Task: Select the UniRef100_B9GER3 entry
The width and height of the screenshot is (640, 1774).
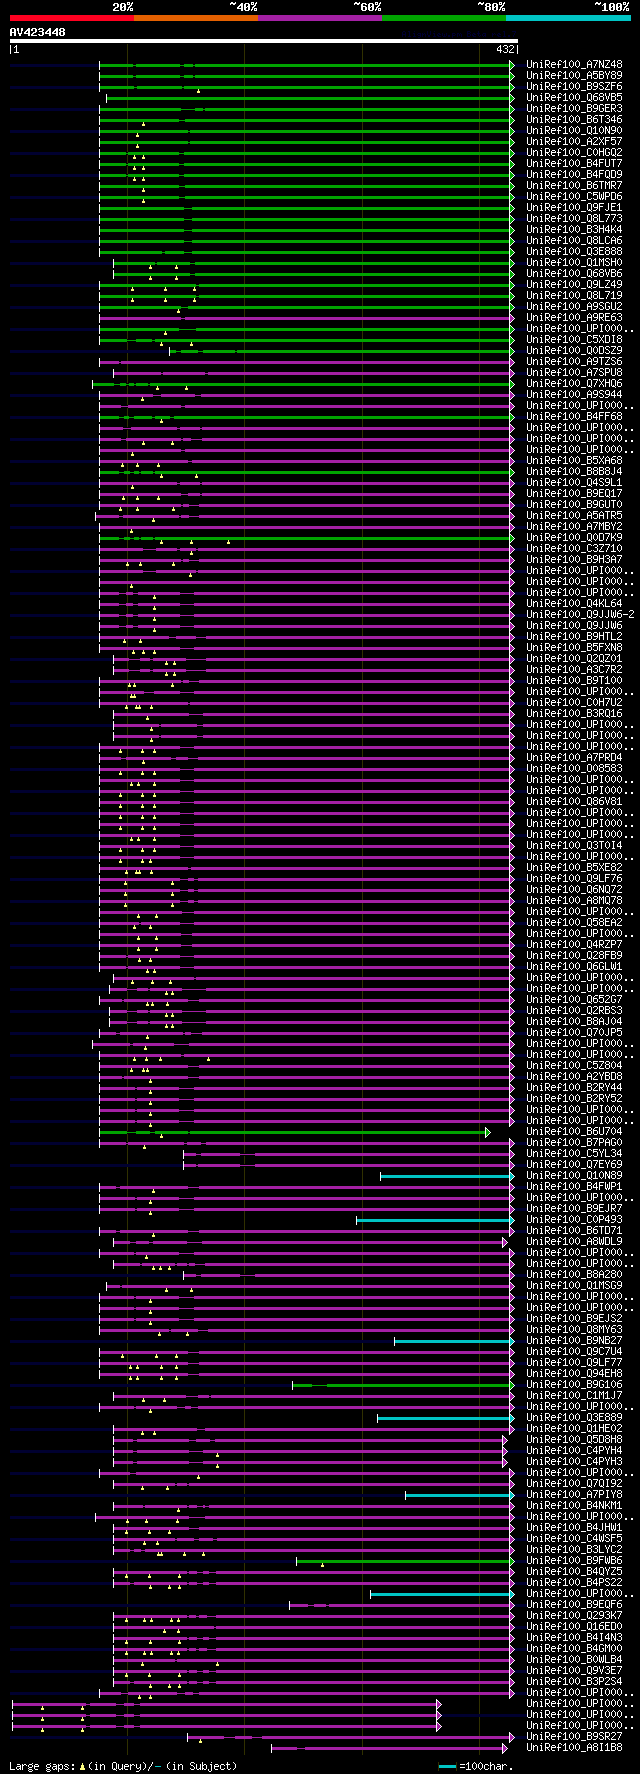Action: (574, 109)
